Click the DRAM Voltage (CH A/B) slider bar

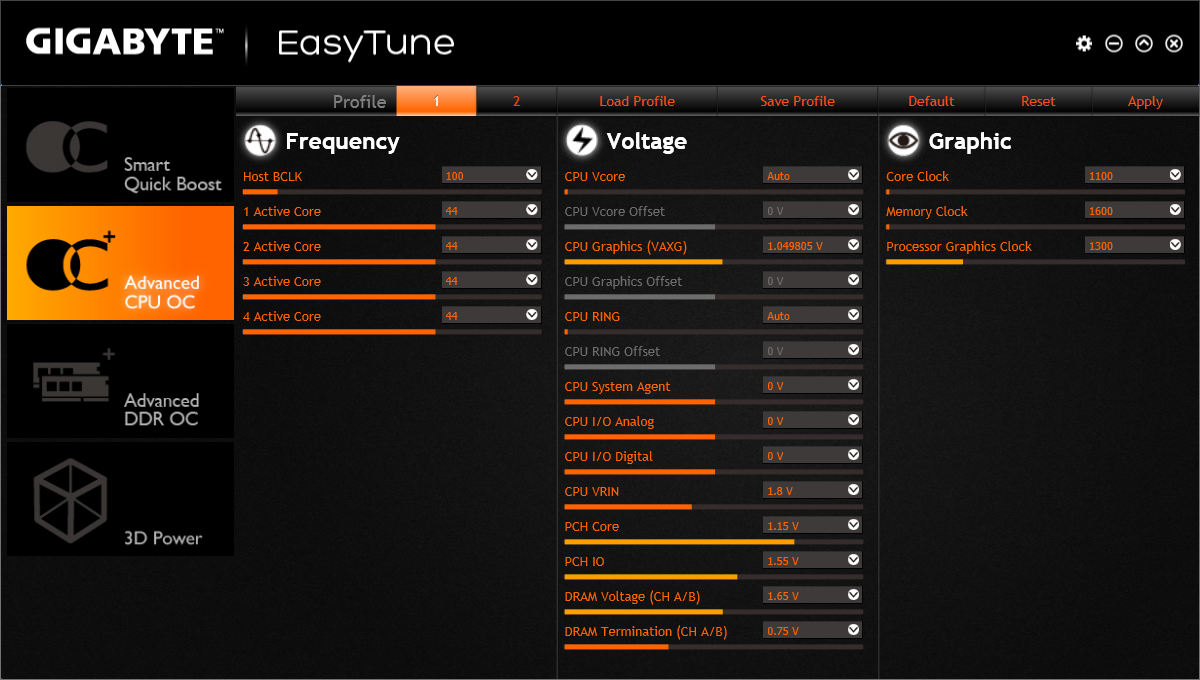[713, 611]
